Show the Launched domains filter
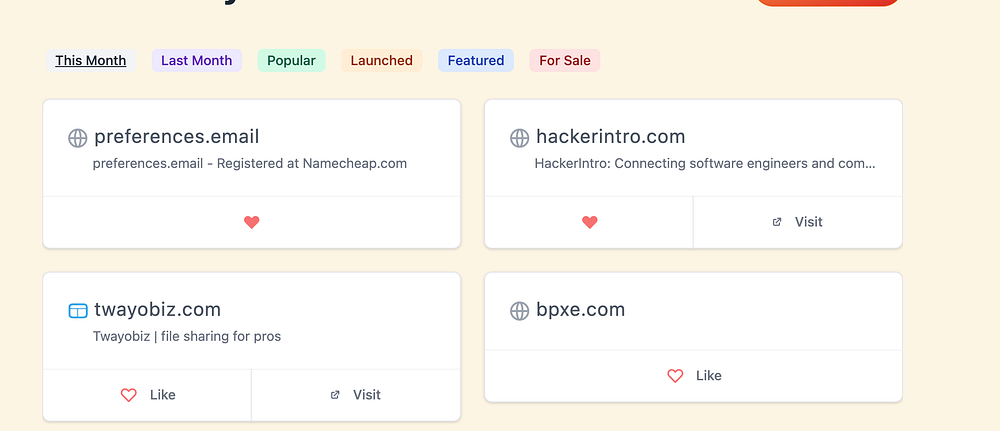This screenshot has width=1000, height=431. pyautogui.click(x=381, y=61)
